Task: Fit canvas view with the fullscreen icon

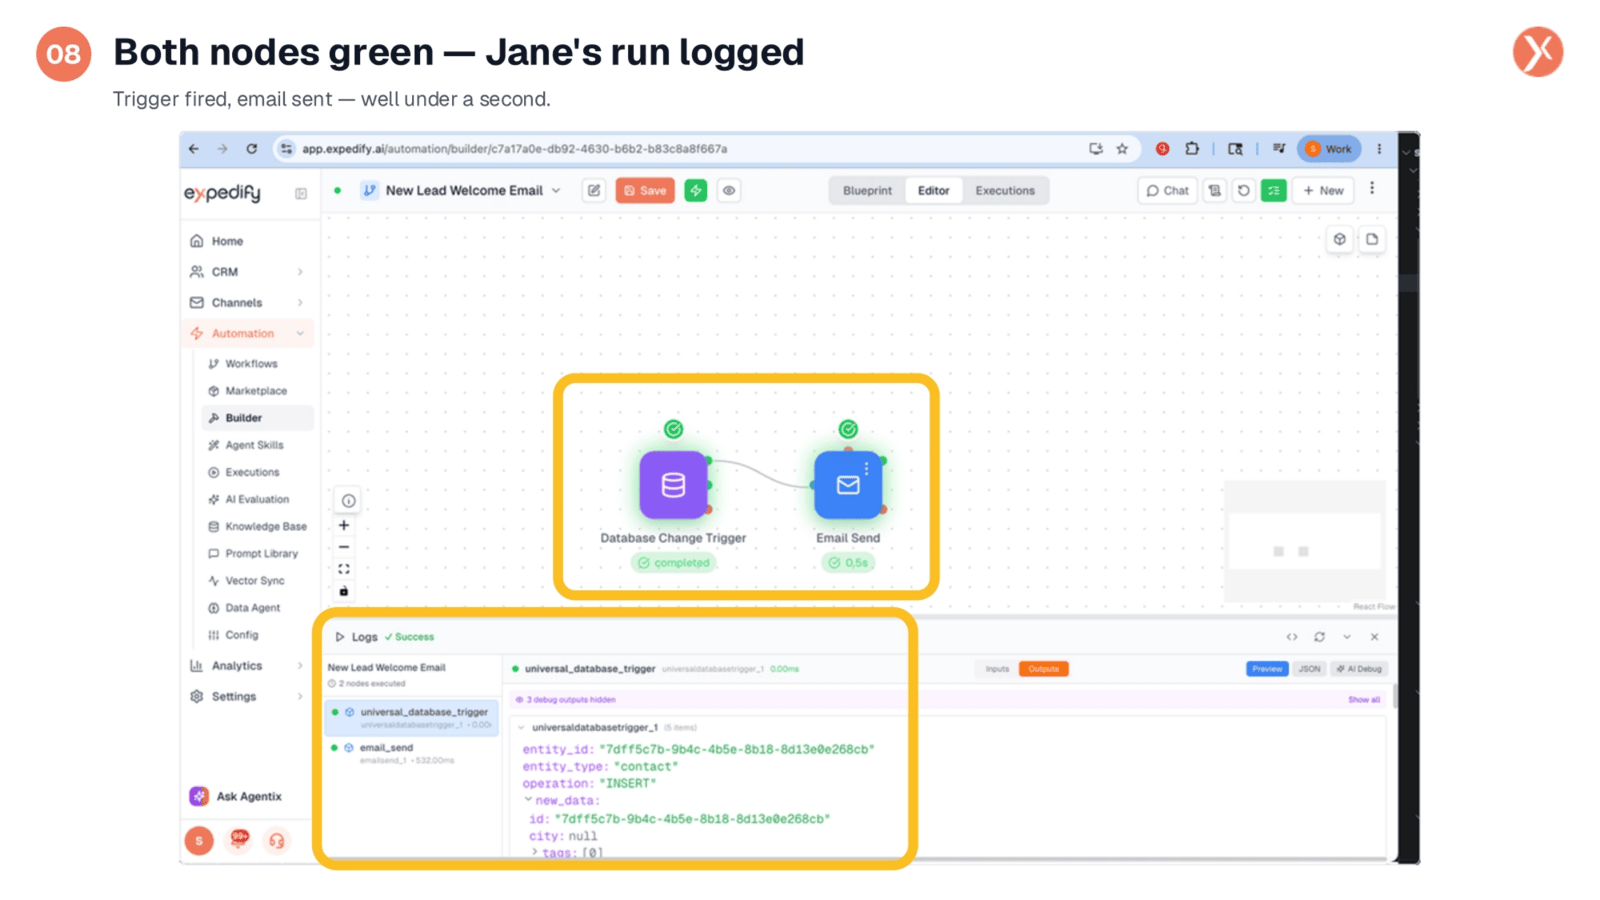Action: click(344, 569)
